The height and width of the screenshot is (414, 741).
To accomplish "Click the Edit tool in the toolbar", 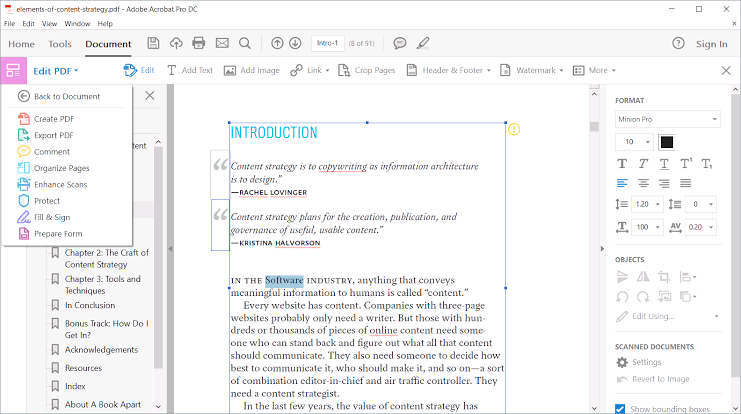I will coord(139,70).
